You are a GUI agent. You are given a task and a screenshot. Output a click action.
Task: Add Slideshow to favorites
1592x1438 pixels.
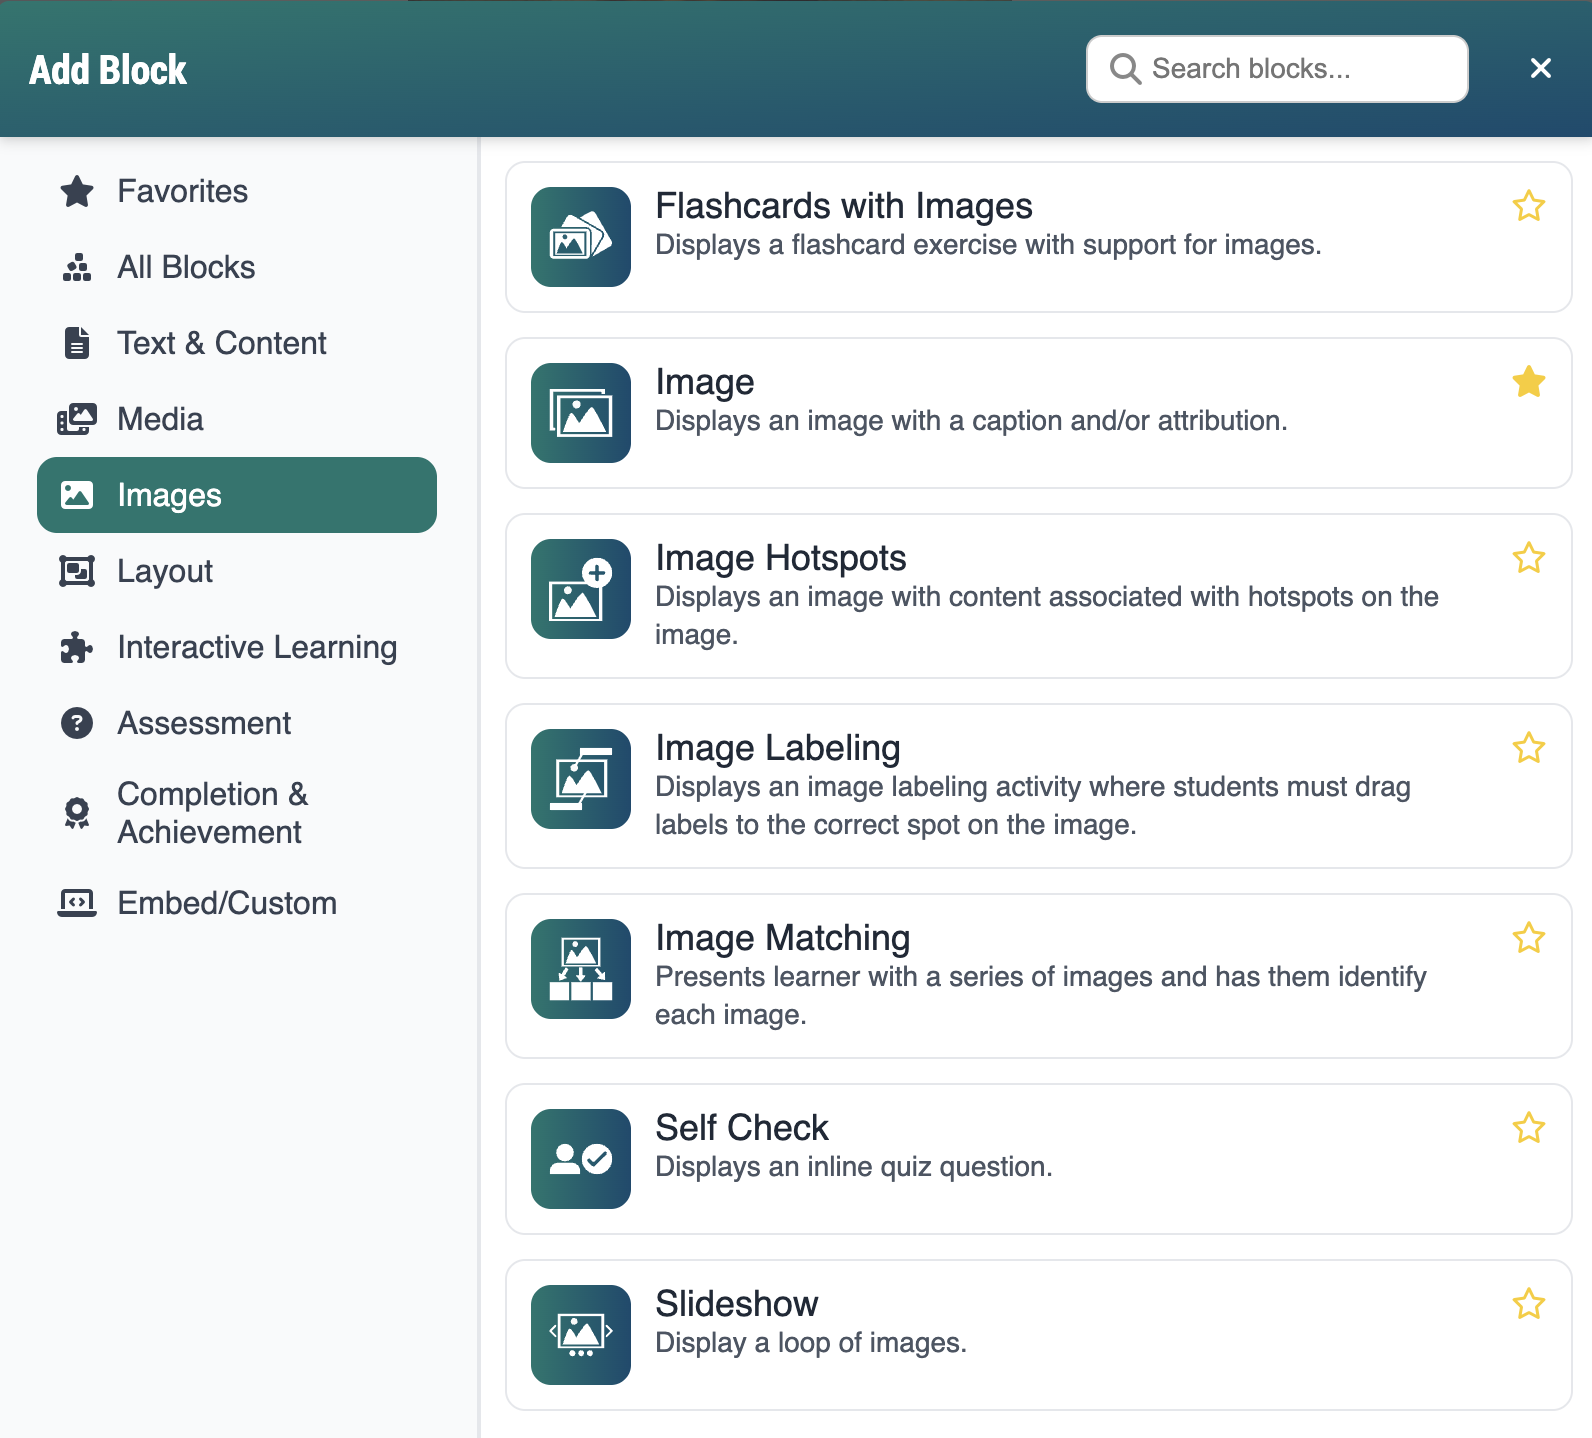1529,1304
